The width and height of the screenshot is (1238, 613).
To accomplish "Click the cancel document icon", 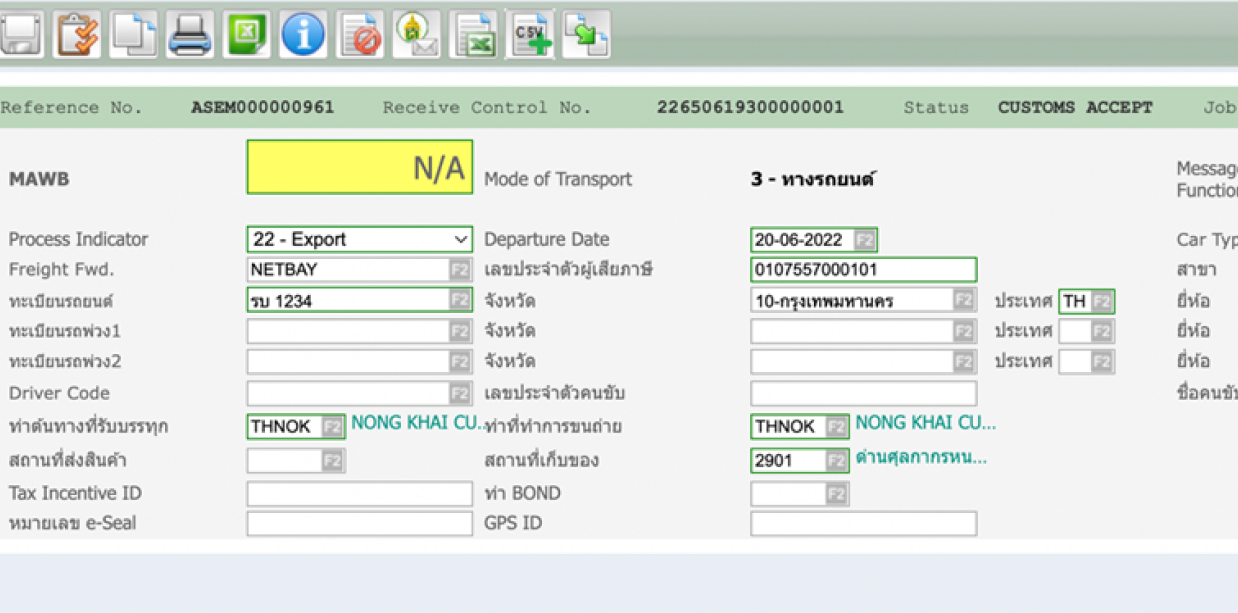I will [360, 35].
